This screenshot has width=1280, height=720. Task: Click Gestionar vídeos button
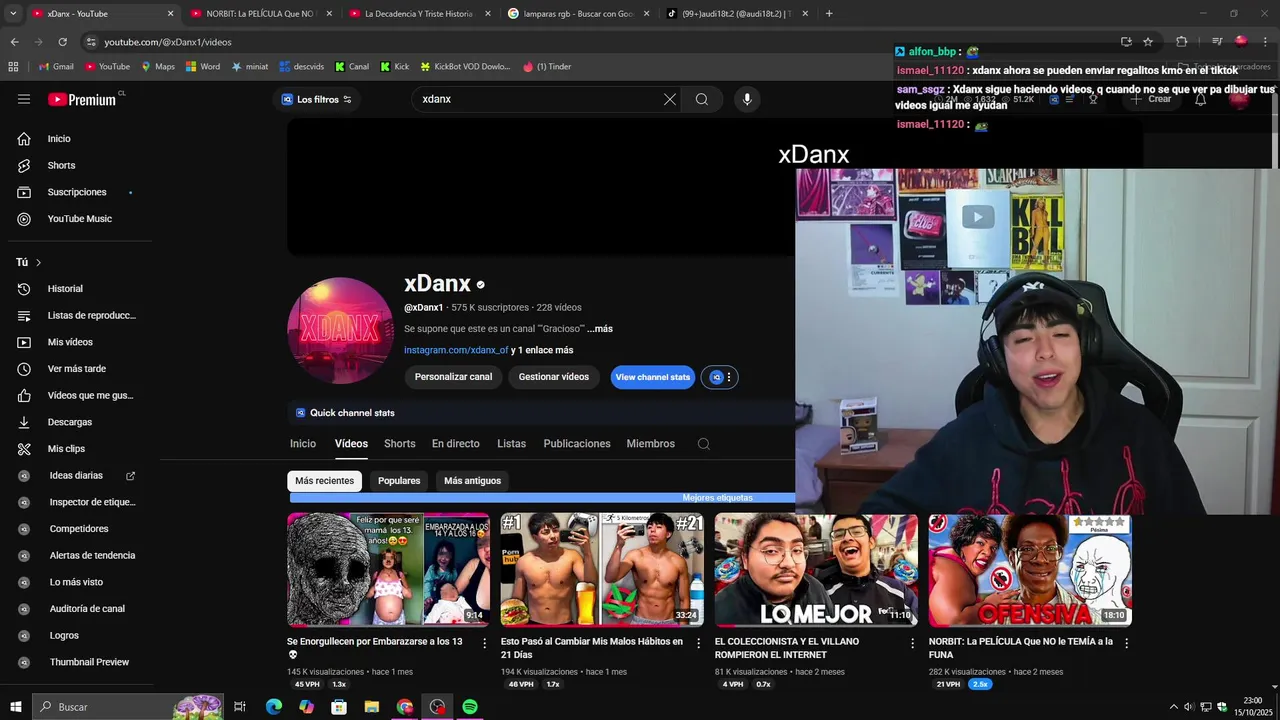tap(554, 377)
